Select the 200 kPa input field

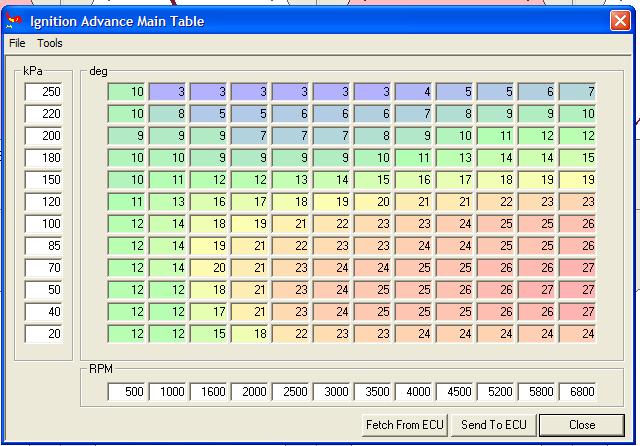[43, 135]
